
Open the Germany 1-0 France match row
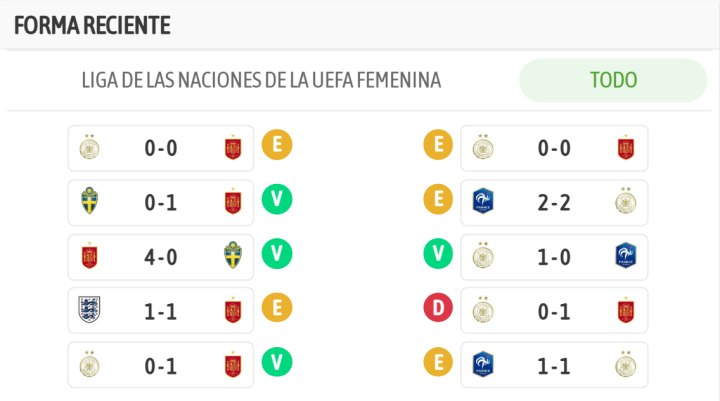(554, 256)
